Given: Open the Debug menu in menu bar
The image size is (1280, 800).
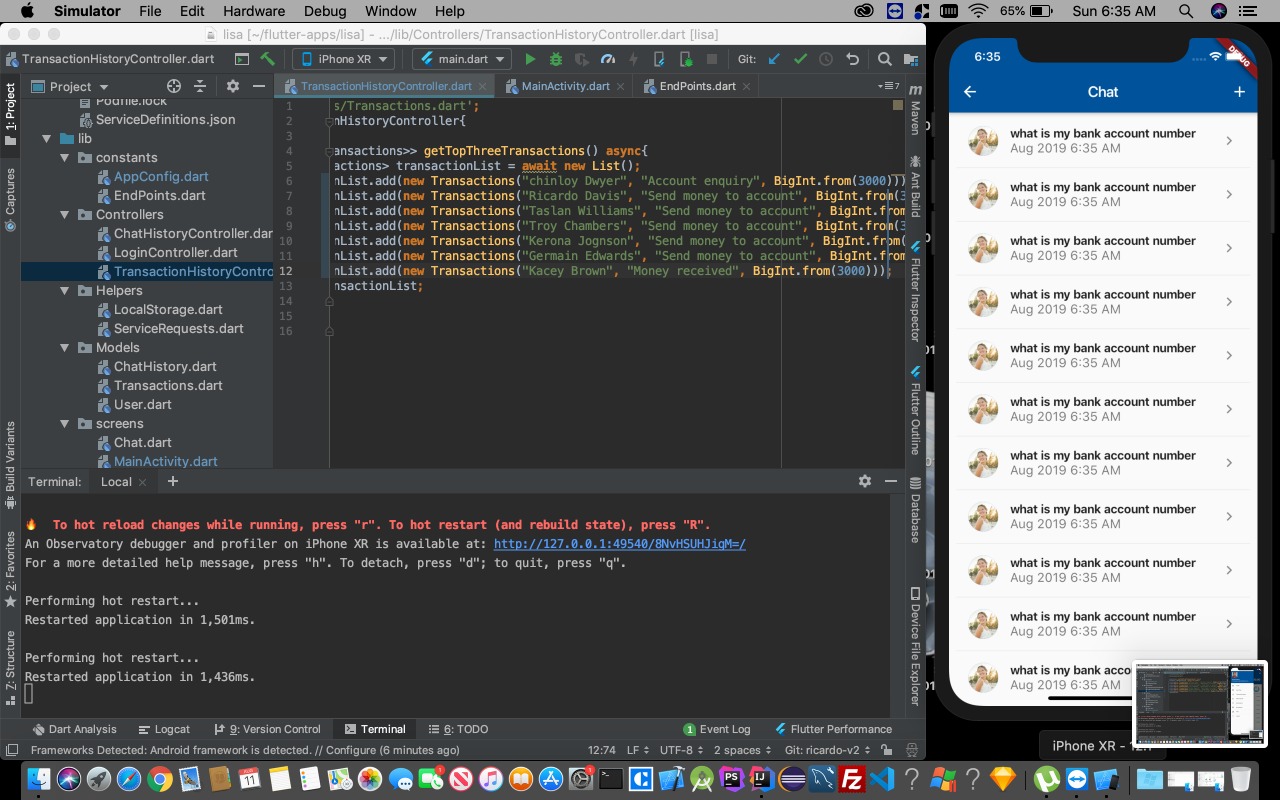Looking at the screenshot, I should pyautogui.click(x=326, y=11).
